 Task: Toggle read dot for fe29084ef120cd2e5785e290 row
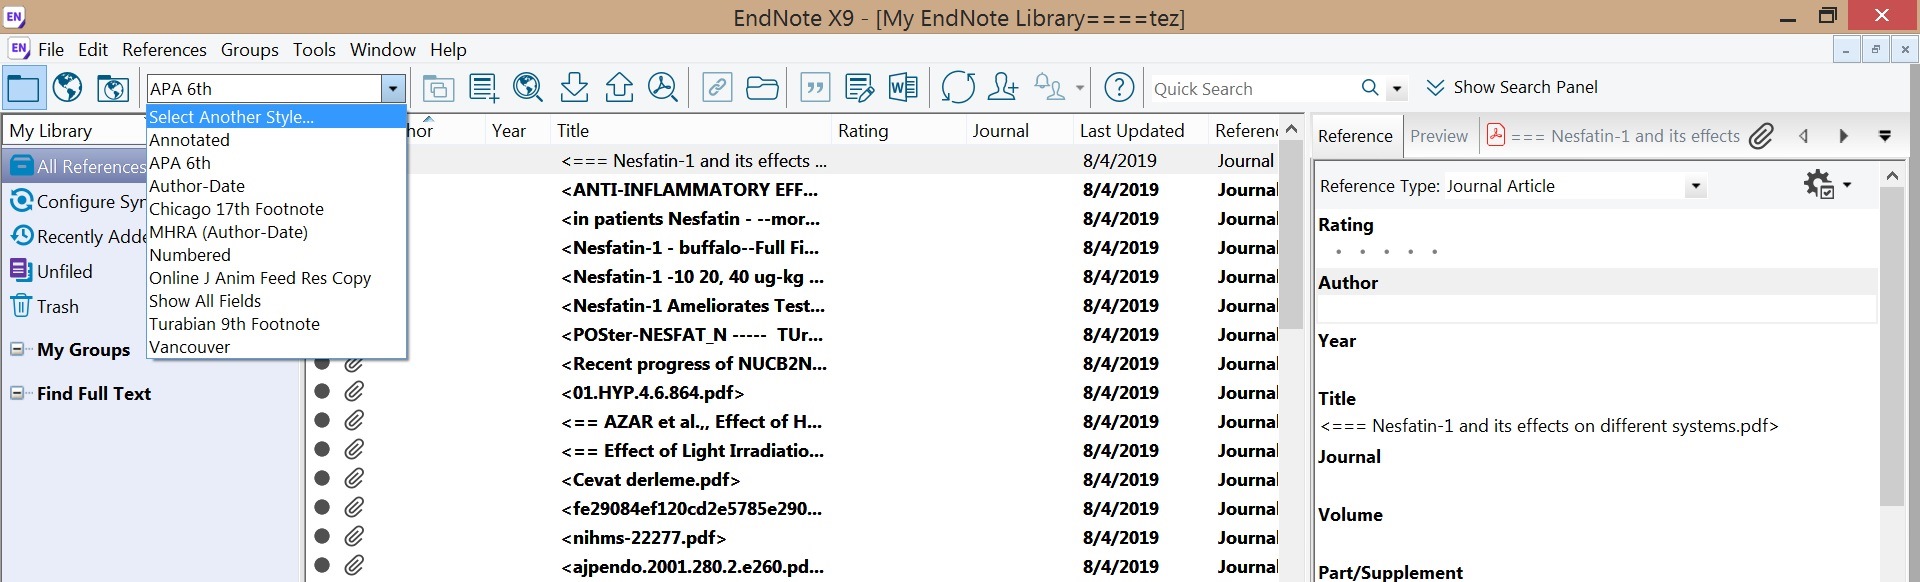click(322, 507)
